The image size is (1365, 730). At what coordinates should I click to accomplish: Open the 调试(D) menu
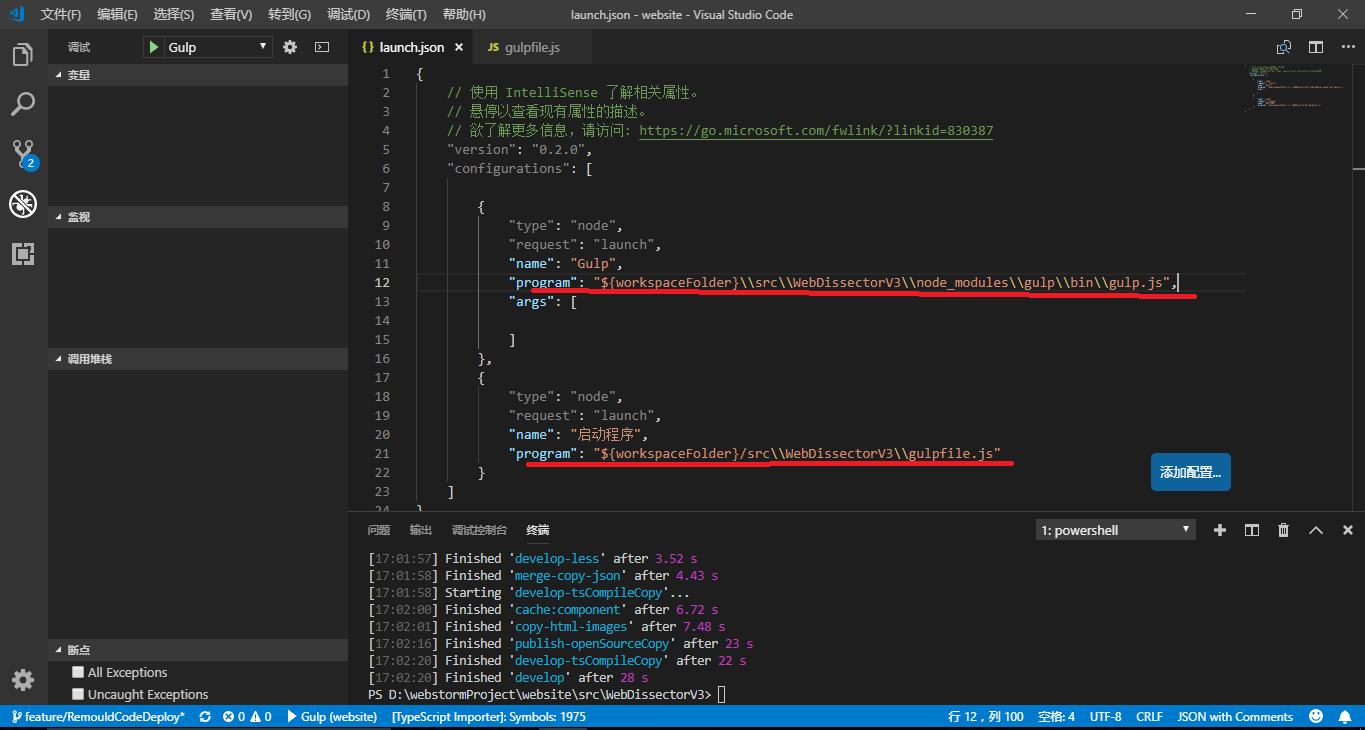(x=348, y=14)
